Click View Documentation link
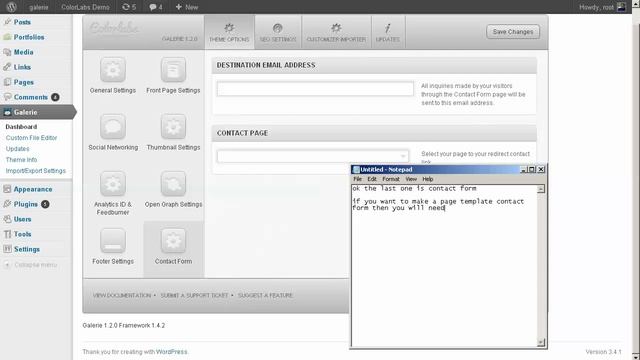The height and width of the screenshot is (360, 640). [122, 296]
